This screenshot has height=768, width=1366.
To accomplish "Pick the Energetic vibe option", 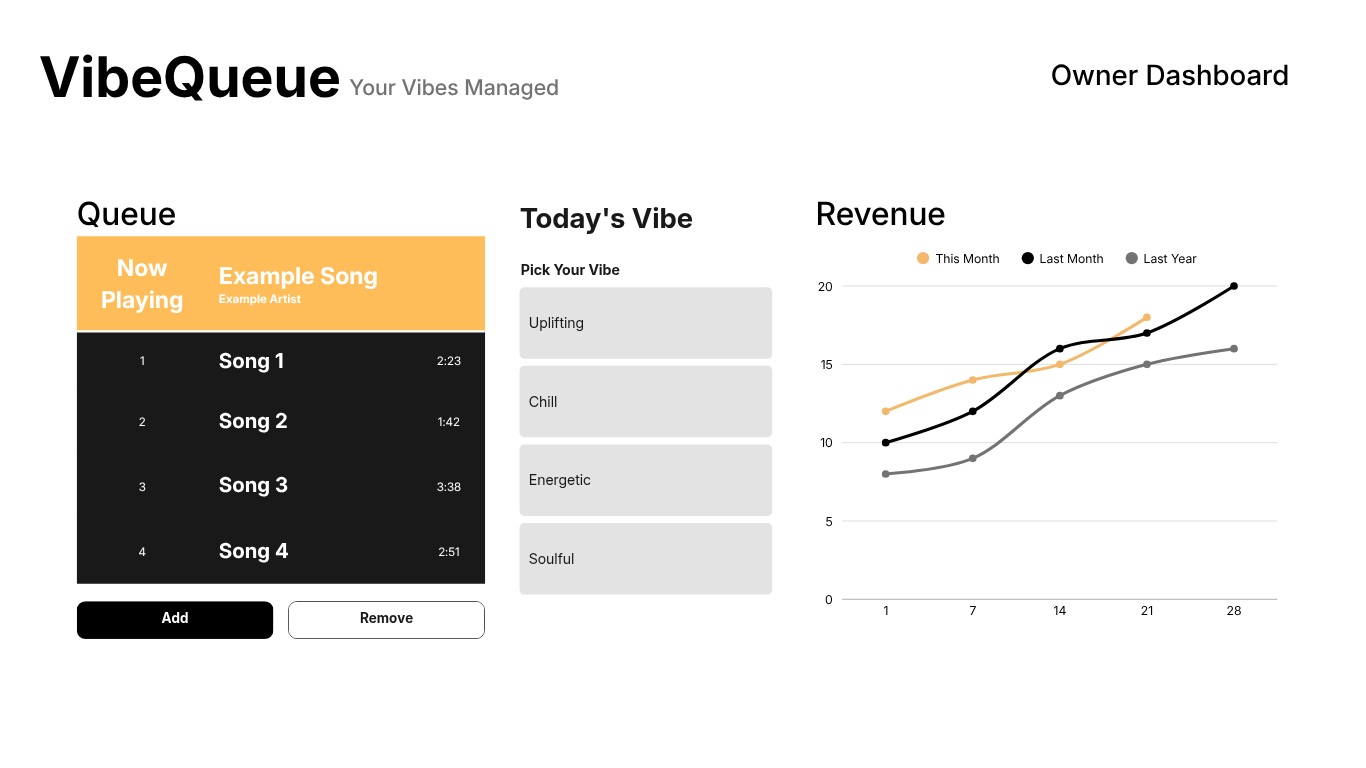I will pyautogui.click(x=646, y=480).
